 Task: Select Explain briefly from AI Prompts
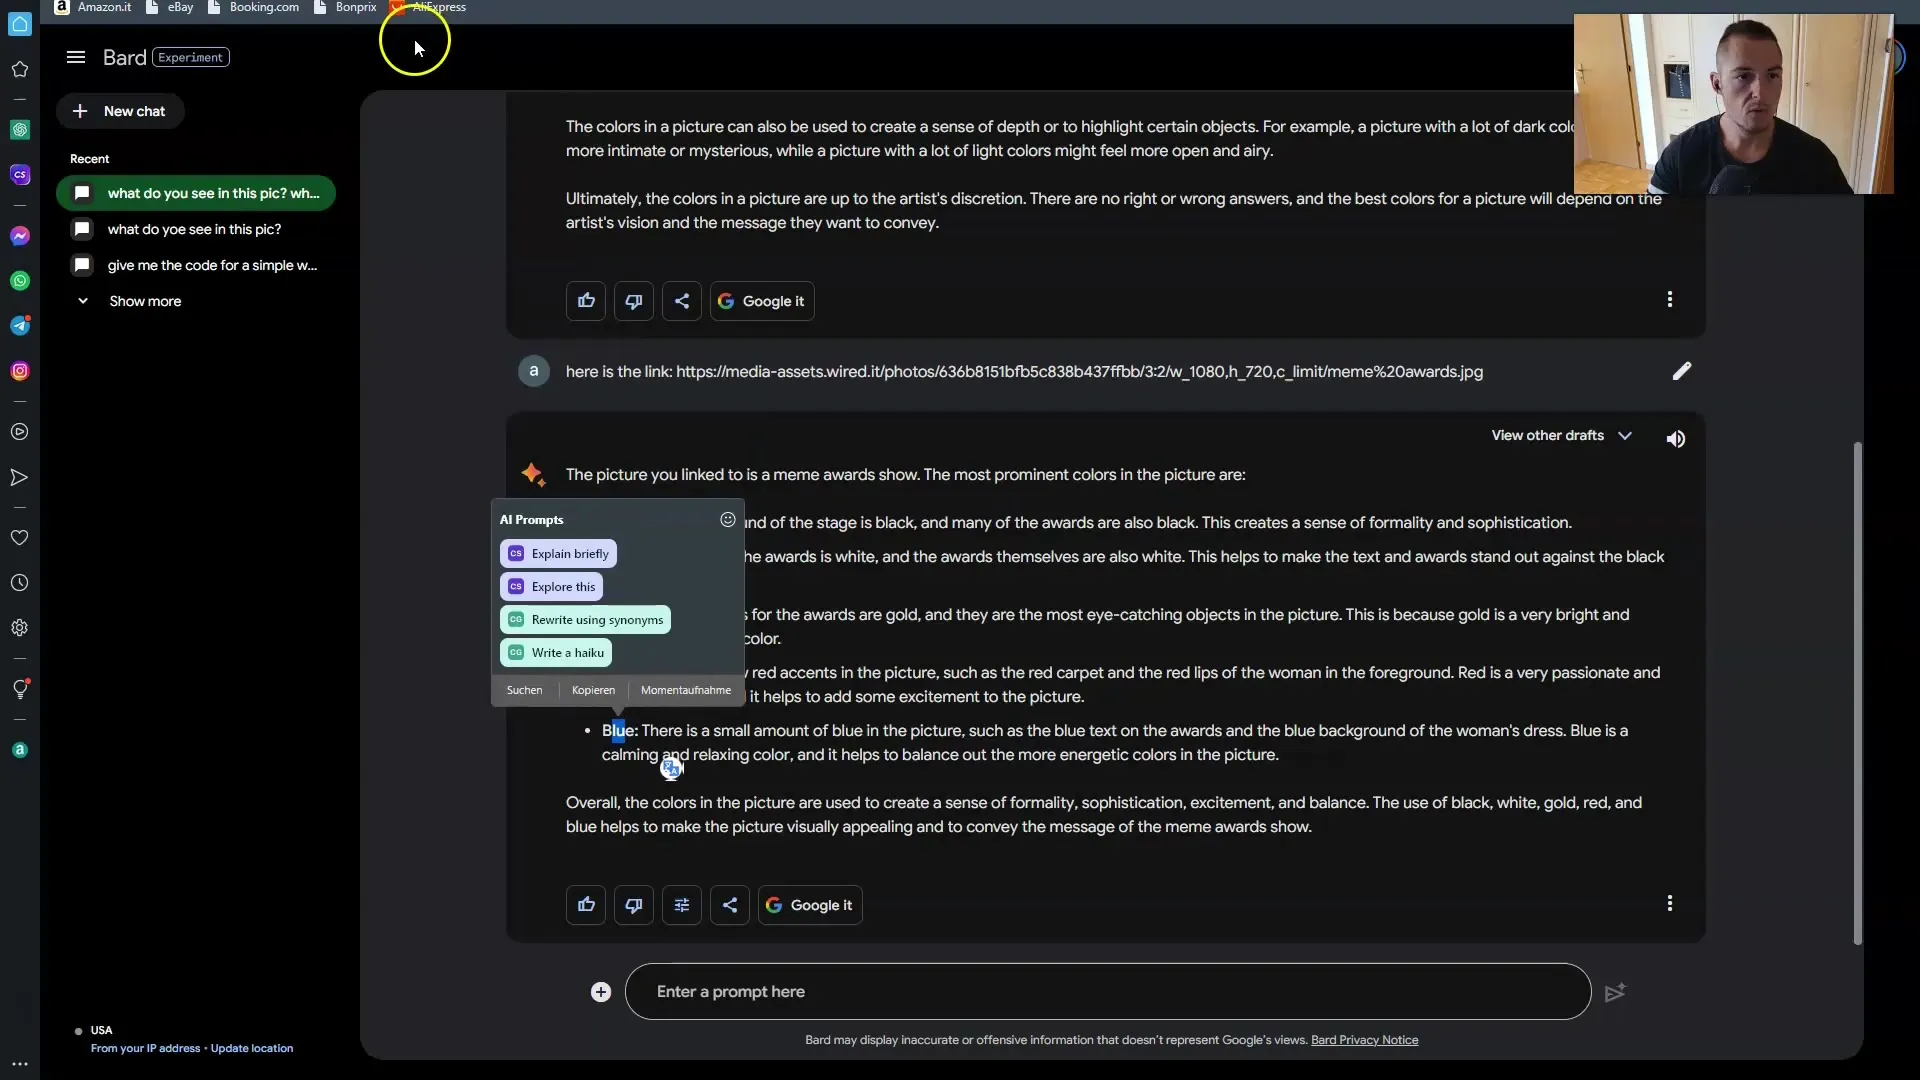click(570, 553)
